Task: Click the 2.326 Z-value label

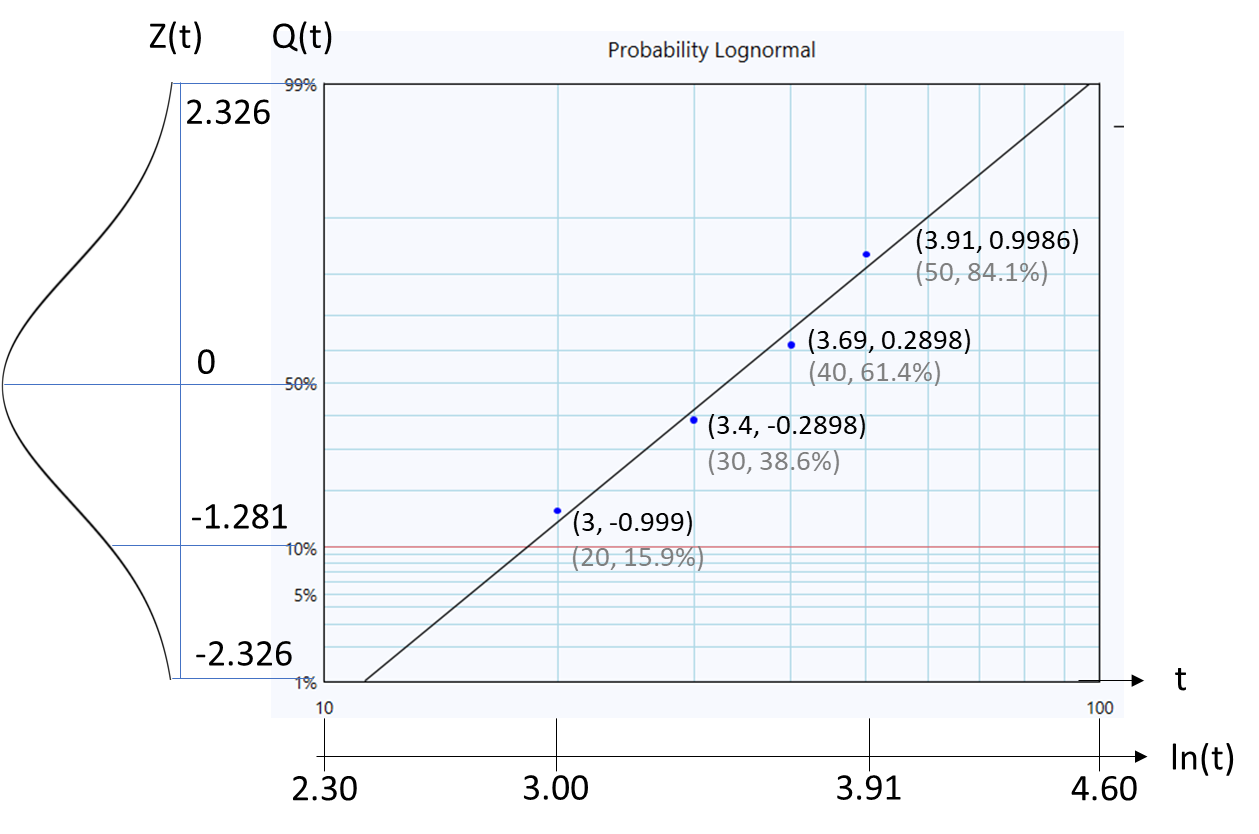Action: 229,113
